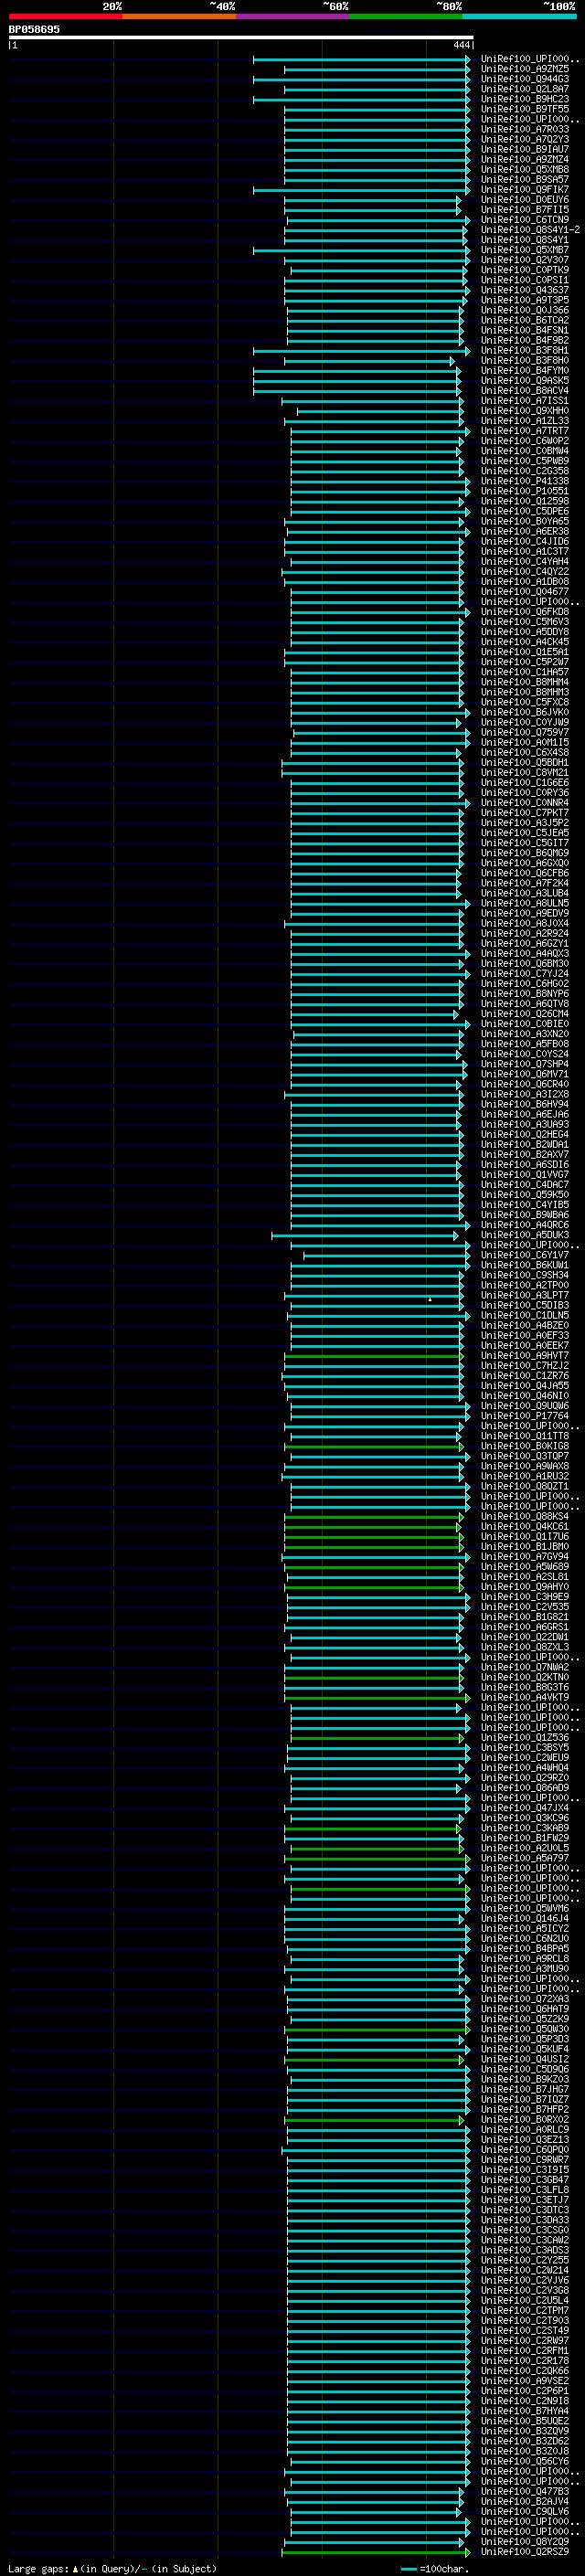Select hit label UniRef100_D0EUY6
This screenshot has width=585, height=2576.
tap(525, 199)
